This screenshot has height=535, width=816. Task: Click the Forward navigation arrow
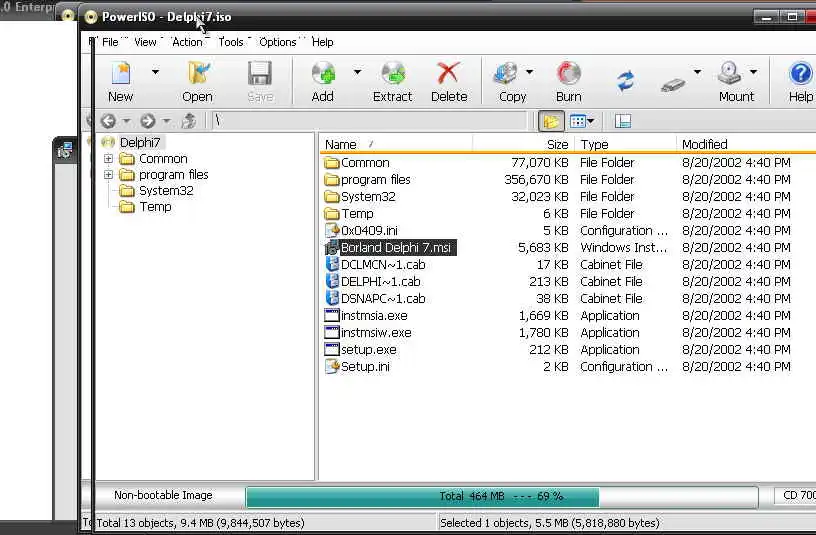[148, 121]
